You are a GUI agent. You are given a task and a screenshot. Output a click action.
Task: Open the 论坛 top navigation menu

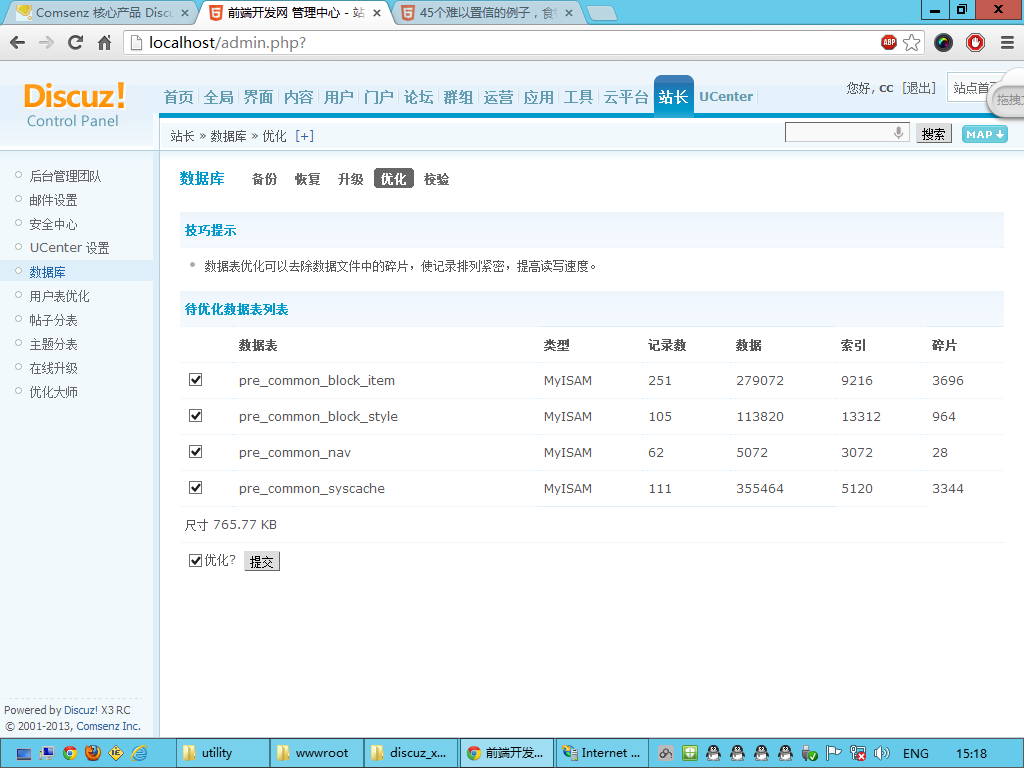(419, 97)
